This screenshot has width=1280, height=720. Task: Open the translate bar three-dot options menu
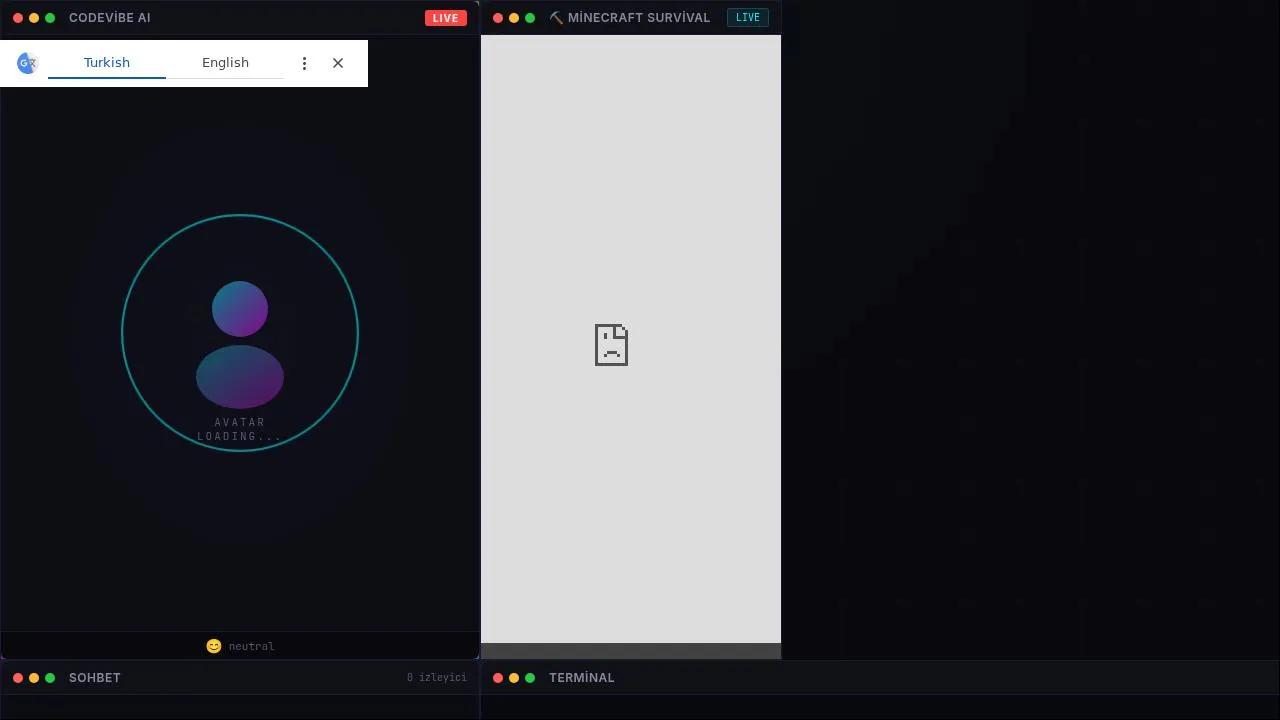point(304,63)
